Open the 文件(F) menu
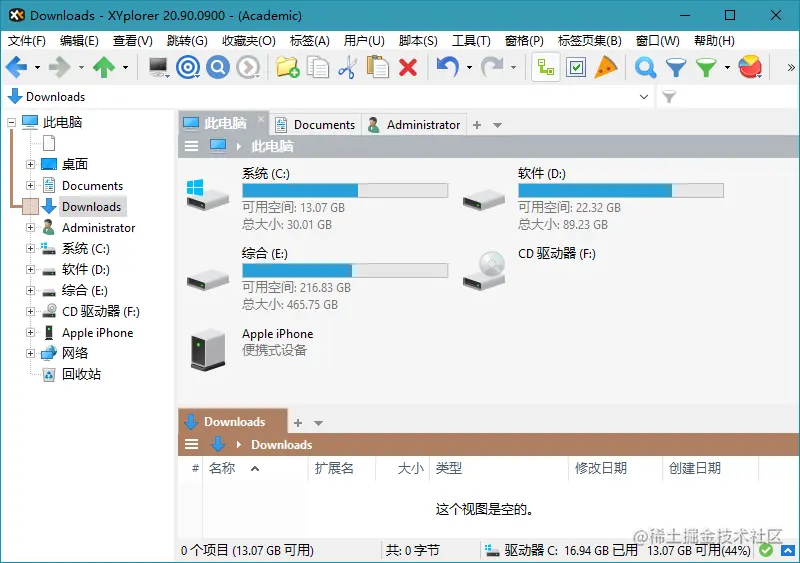This screenshot has width=800, height=563. [x=27, y=41]
